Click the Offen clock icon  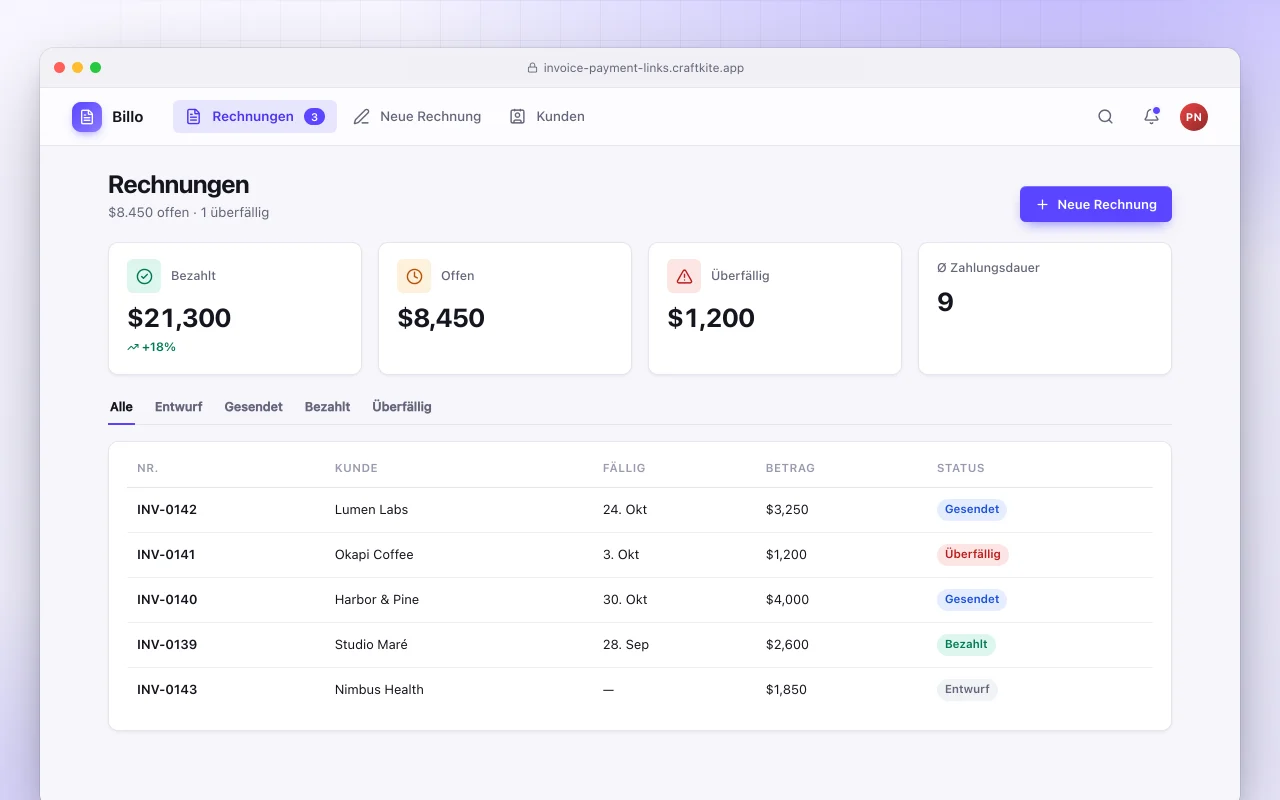coord(414,276)
